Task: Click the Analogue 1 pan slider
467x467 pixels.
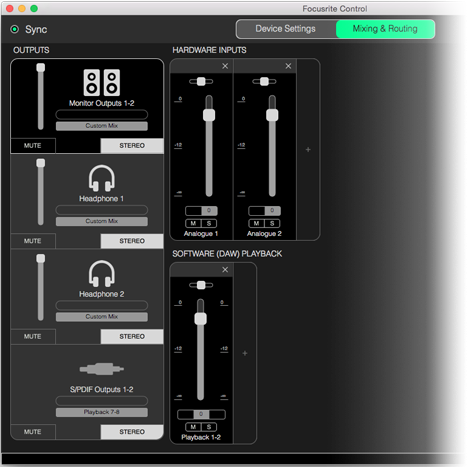Action: pos(201,82)
